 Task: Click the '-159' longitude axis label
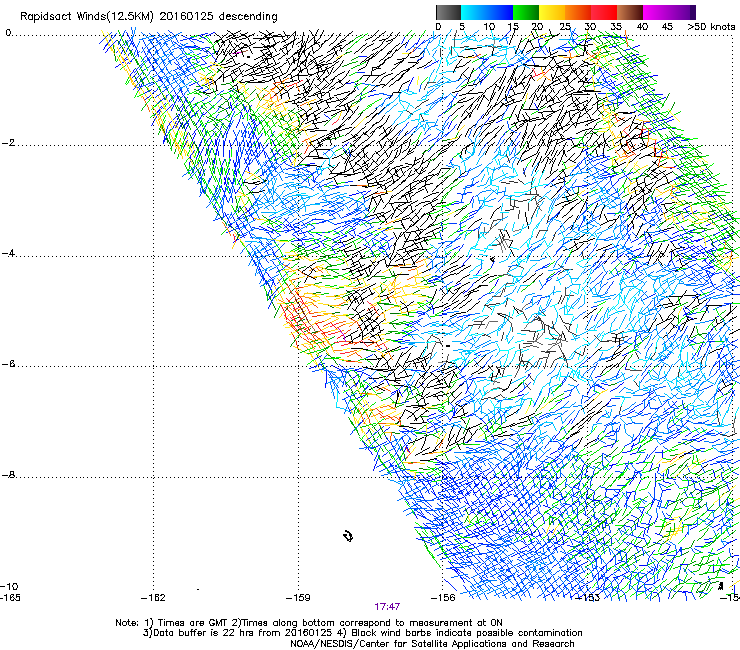(298, 598)
